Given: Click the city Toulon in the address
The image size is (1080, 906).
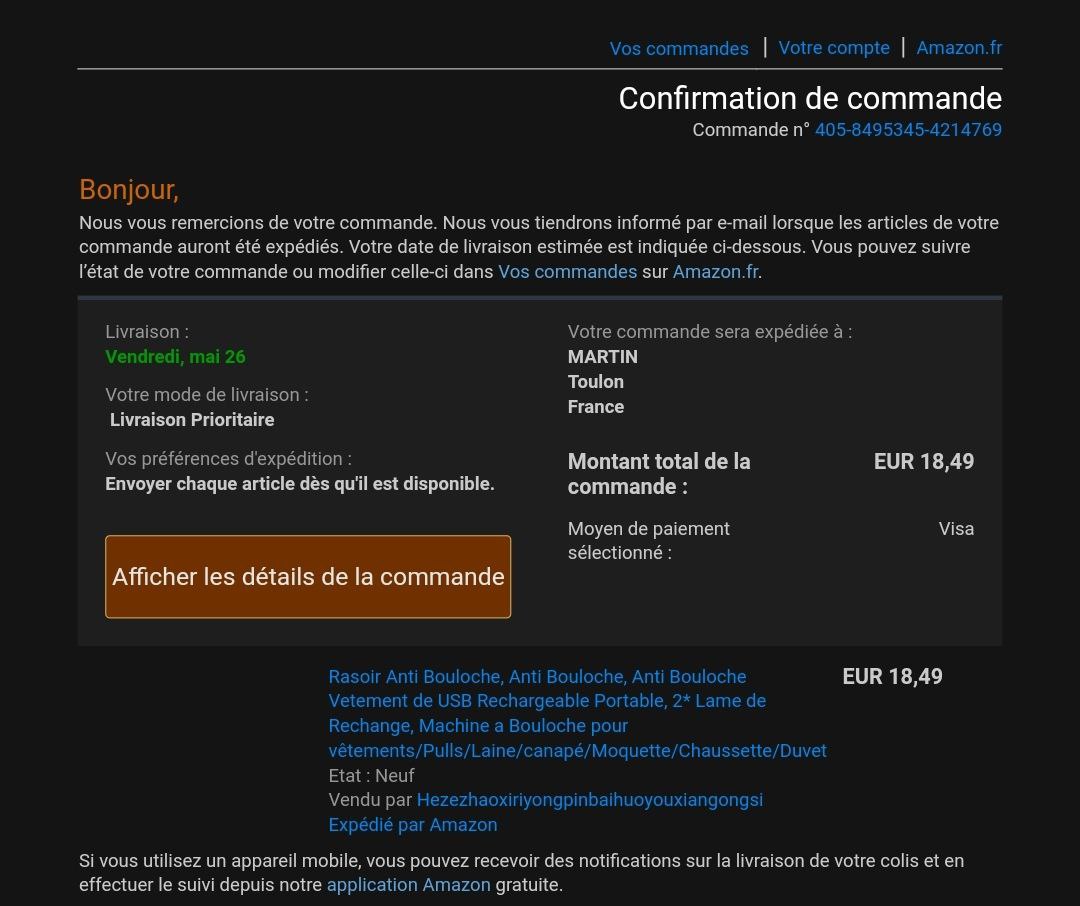Looking at the screenshot, I should [596, 382].
